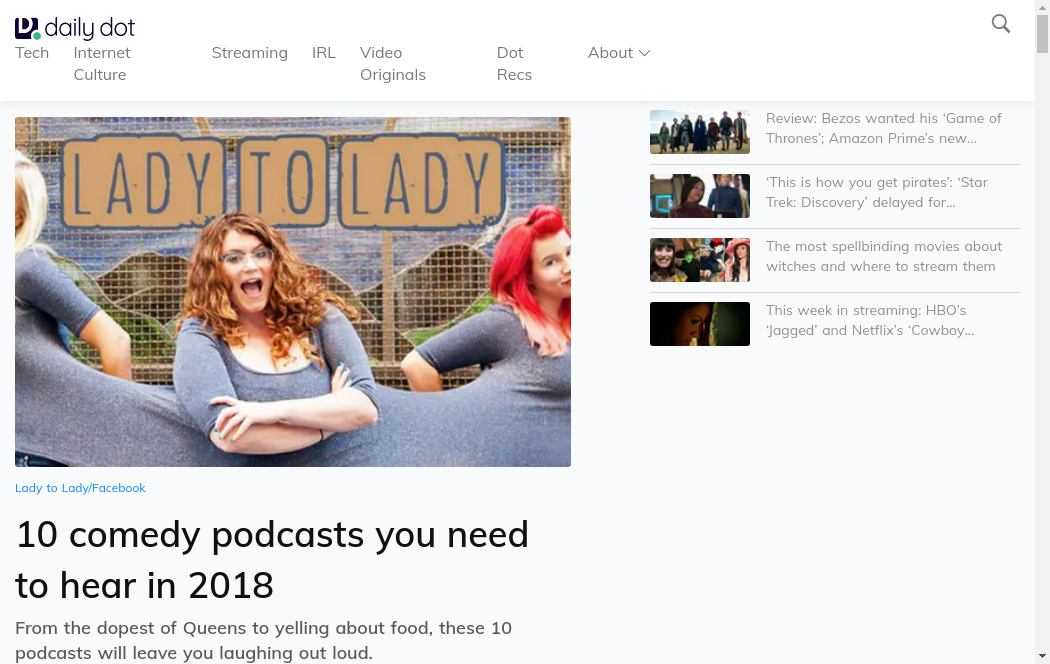Navigate to Video Originals
1050x664 pixels.
(x=392, y=63)
